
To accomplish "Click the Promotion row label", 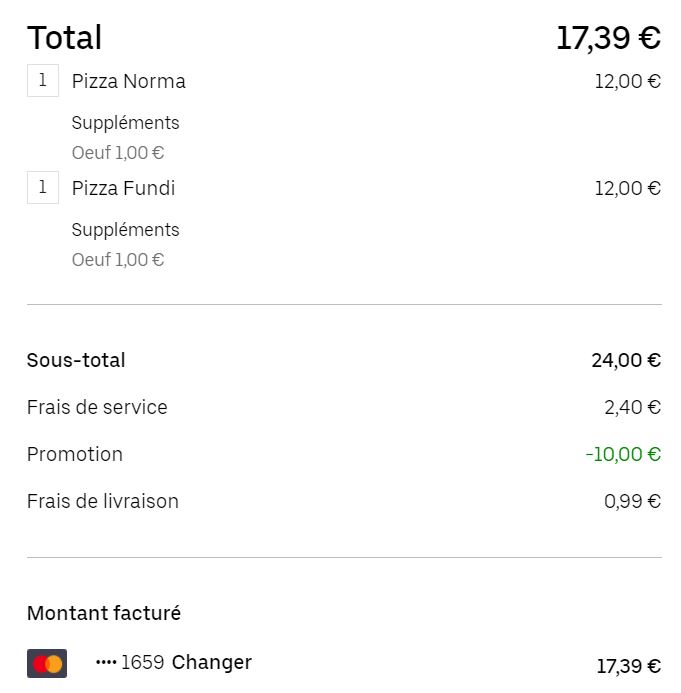I will click(x=75, y=454).
